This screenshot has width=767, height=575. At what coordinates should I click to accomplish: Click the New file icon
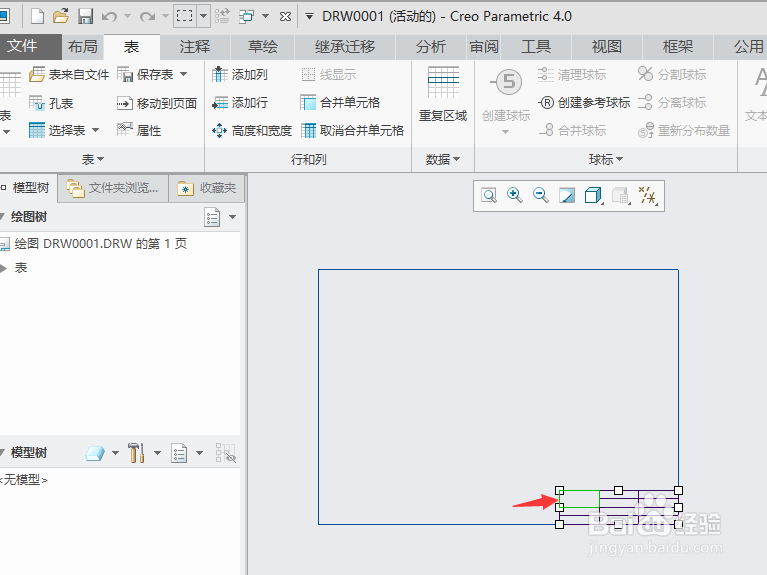point(38,17)
